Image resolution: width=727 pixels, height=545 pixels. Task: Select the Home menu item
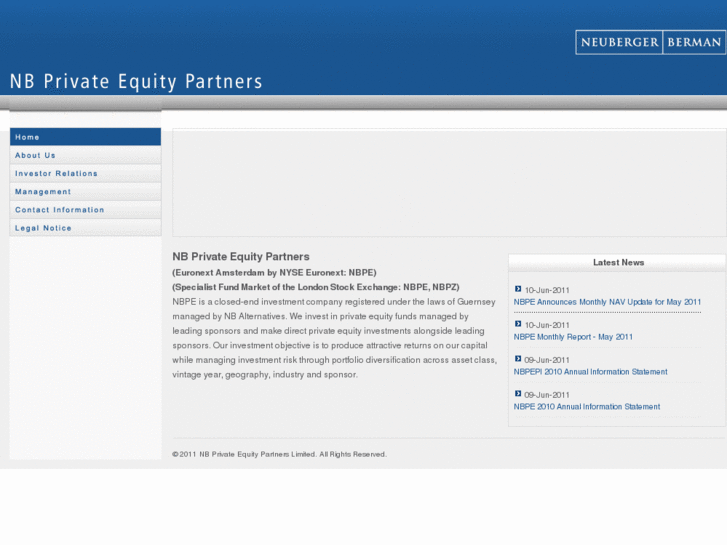85,137
